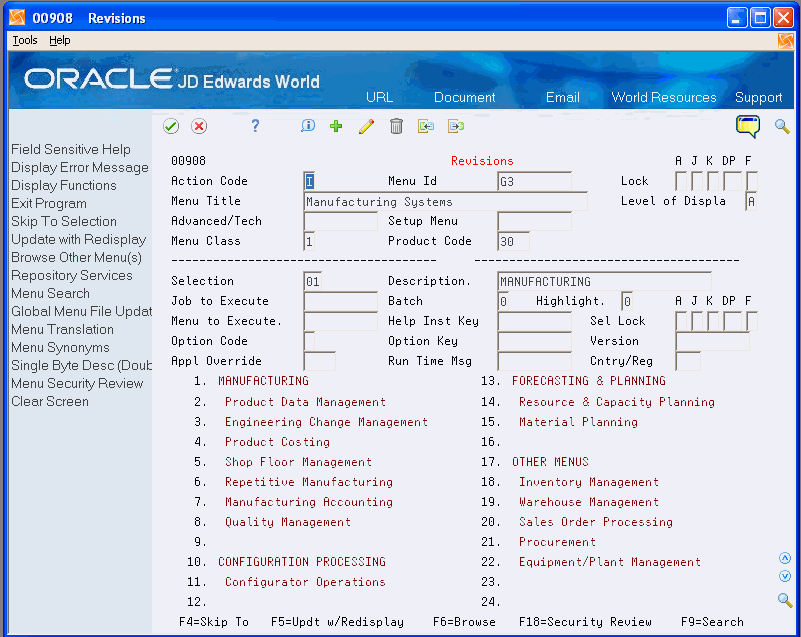Click F18=Security Review function key

[x=585, y=622]
